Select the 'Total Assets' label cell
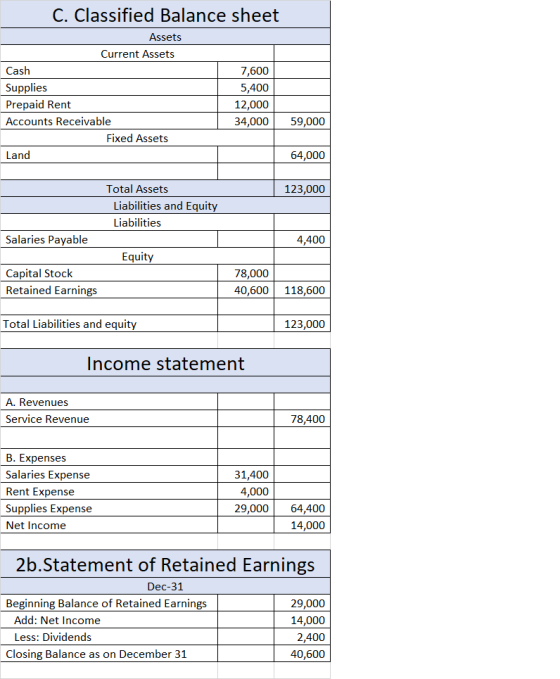This screenshot has width=560, height=679. 137,189
